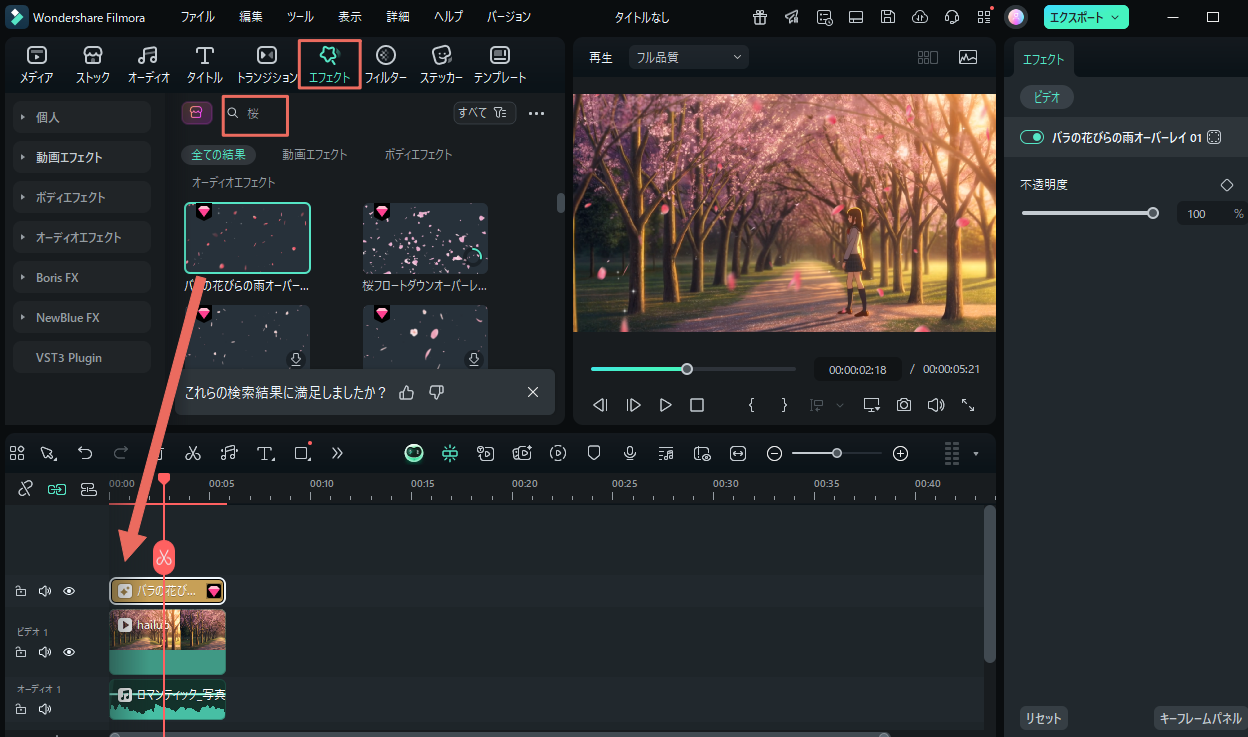Screen dimensions: 1248x737
Task: Click the scope waveform icon above preview
Action: pyautogui.click(x=968, y=57)
